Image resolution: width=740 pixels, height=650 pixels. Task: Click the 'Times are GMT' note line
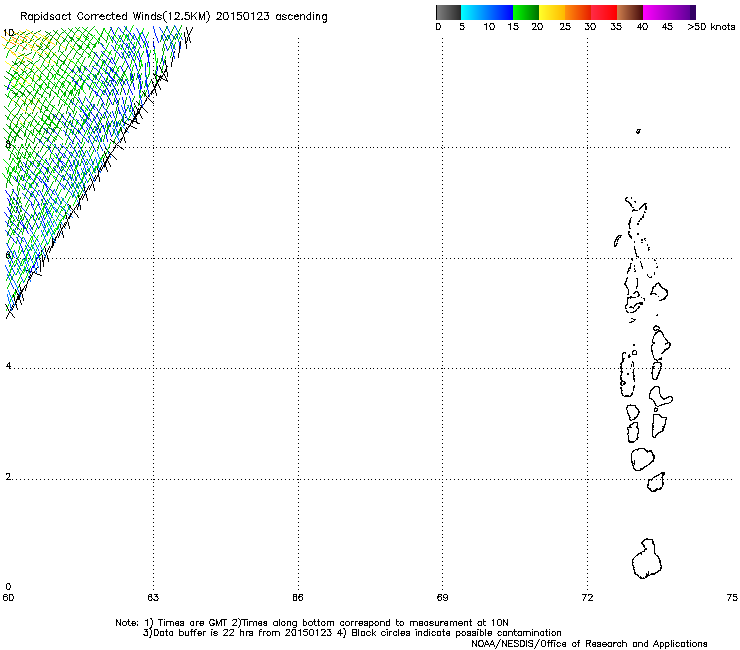pos(312,623)
